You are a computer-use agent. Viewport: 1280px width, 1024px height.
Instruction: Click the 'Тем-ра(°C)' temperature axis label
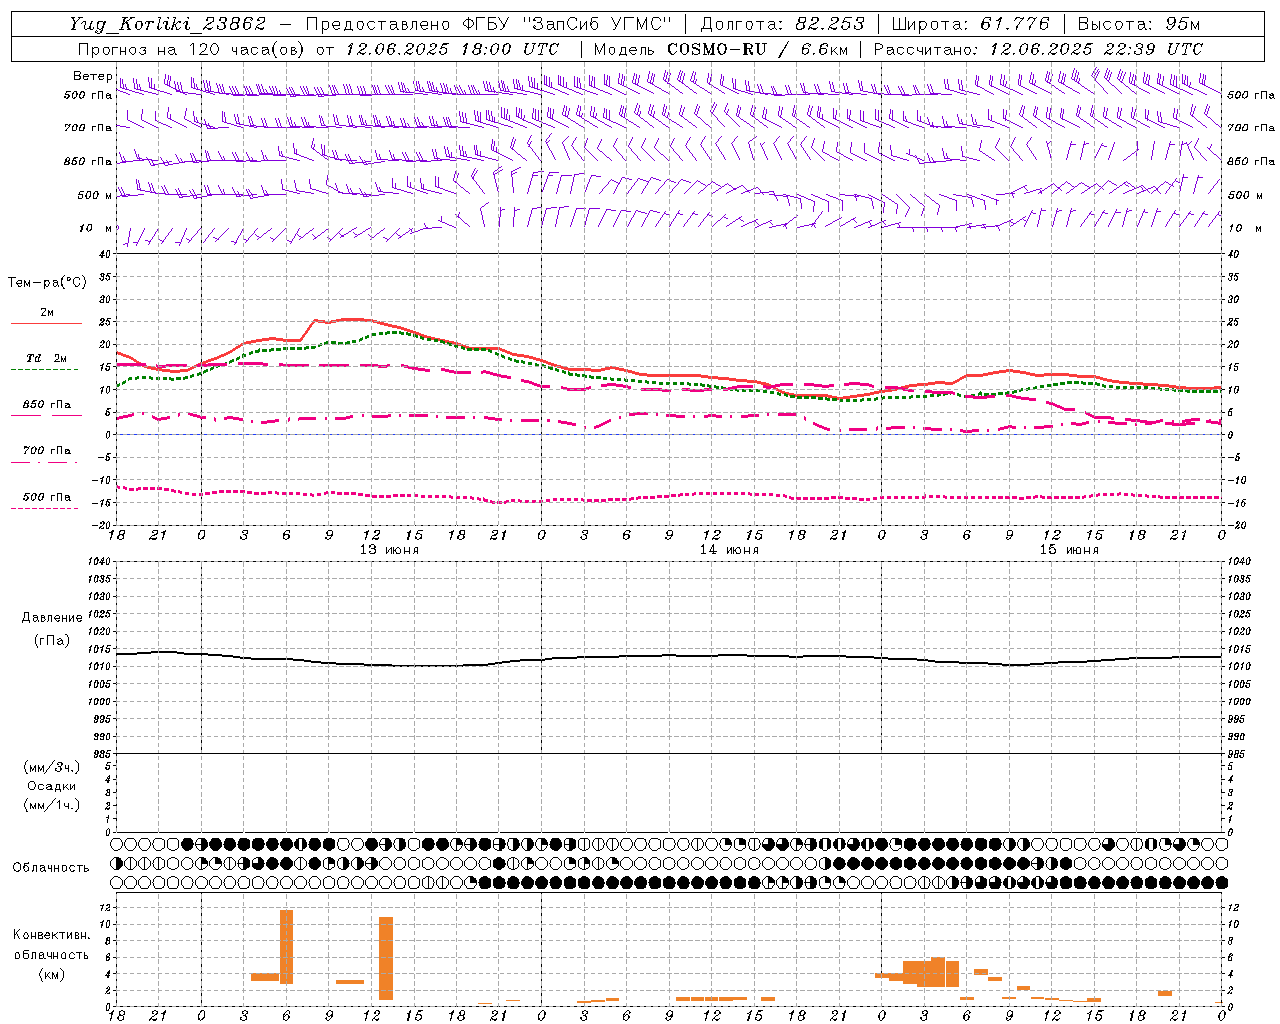[47, 283]
